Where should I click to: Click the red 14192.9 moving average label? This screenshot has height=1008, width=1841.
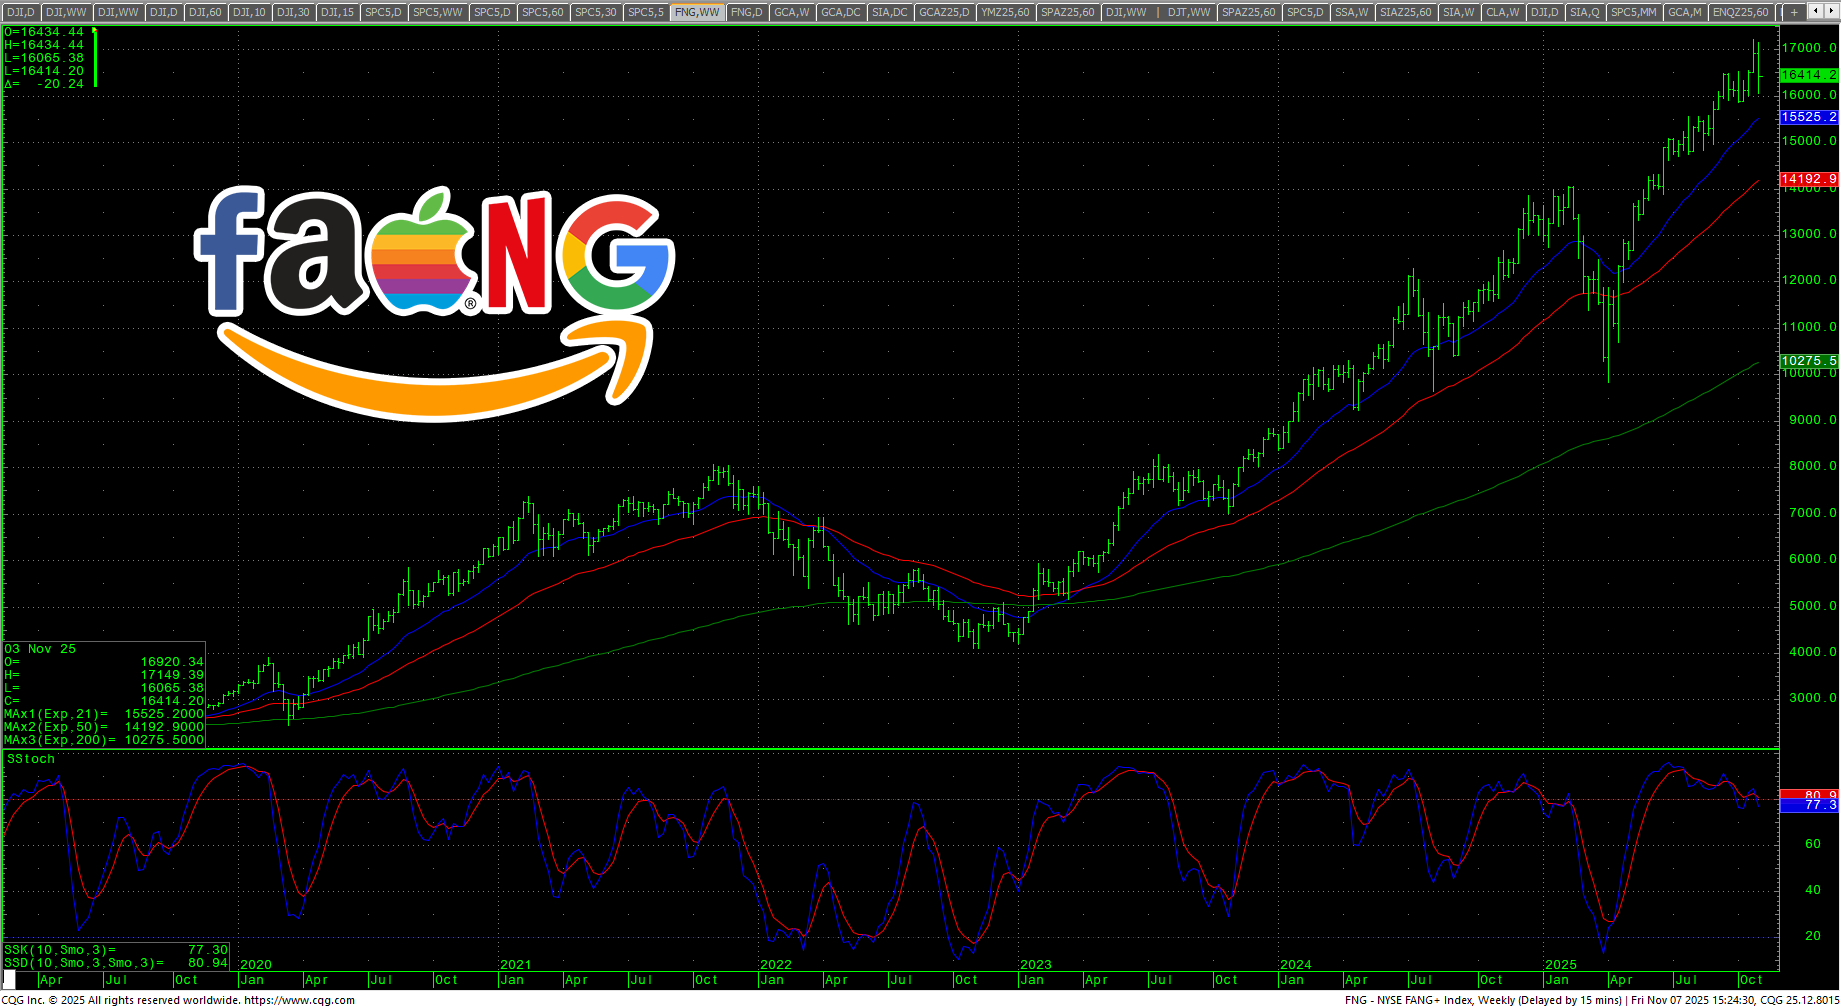tap(1809, 179)
